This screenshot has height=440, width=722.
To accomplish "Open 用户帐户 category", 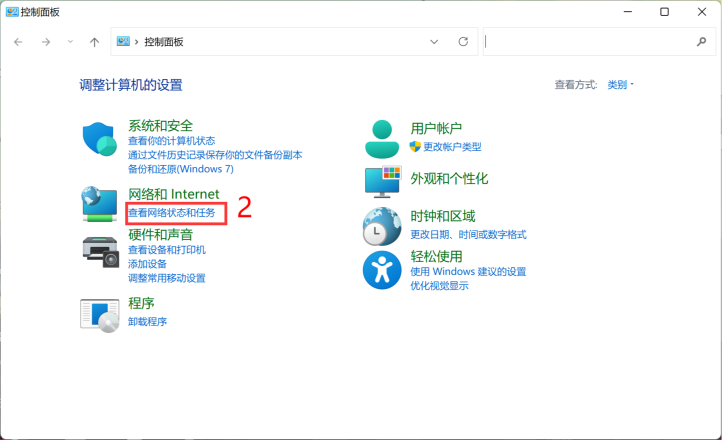I will click(x=436, y=128).
